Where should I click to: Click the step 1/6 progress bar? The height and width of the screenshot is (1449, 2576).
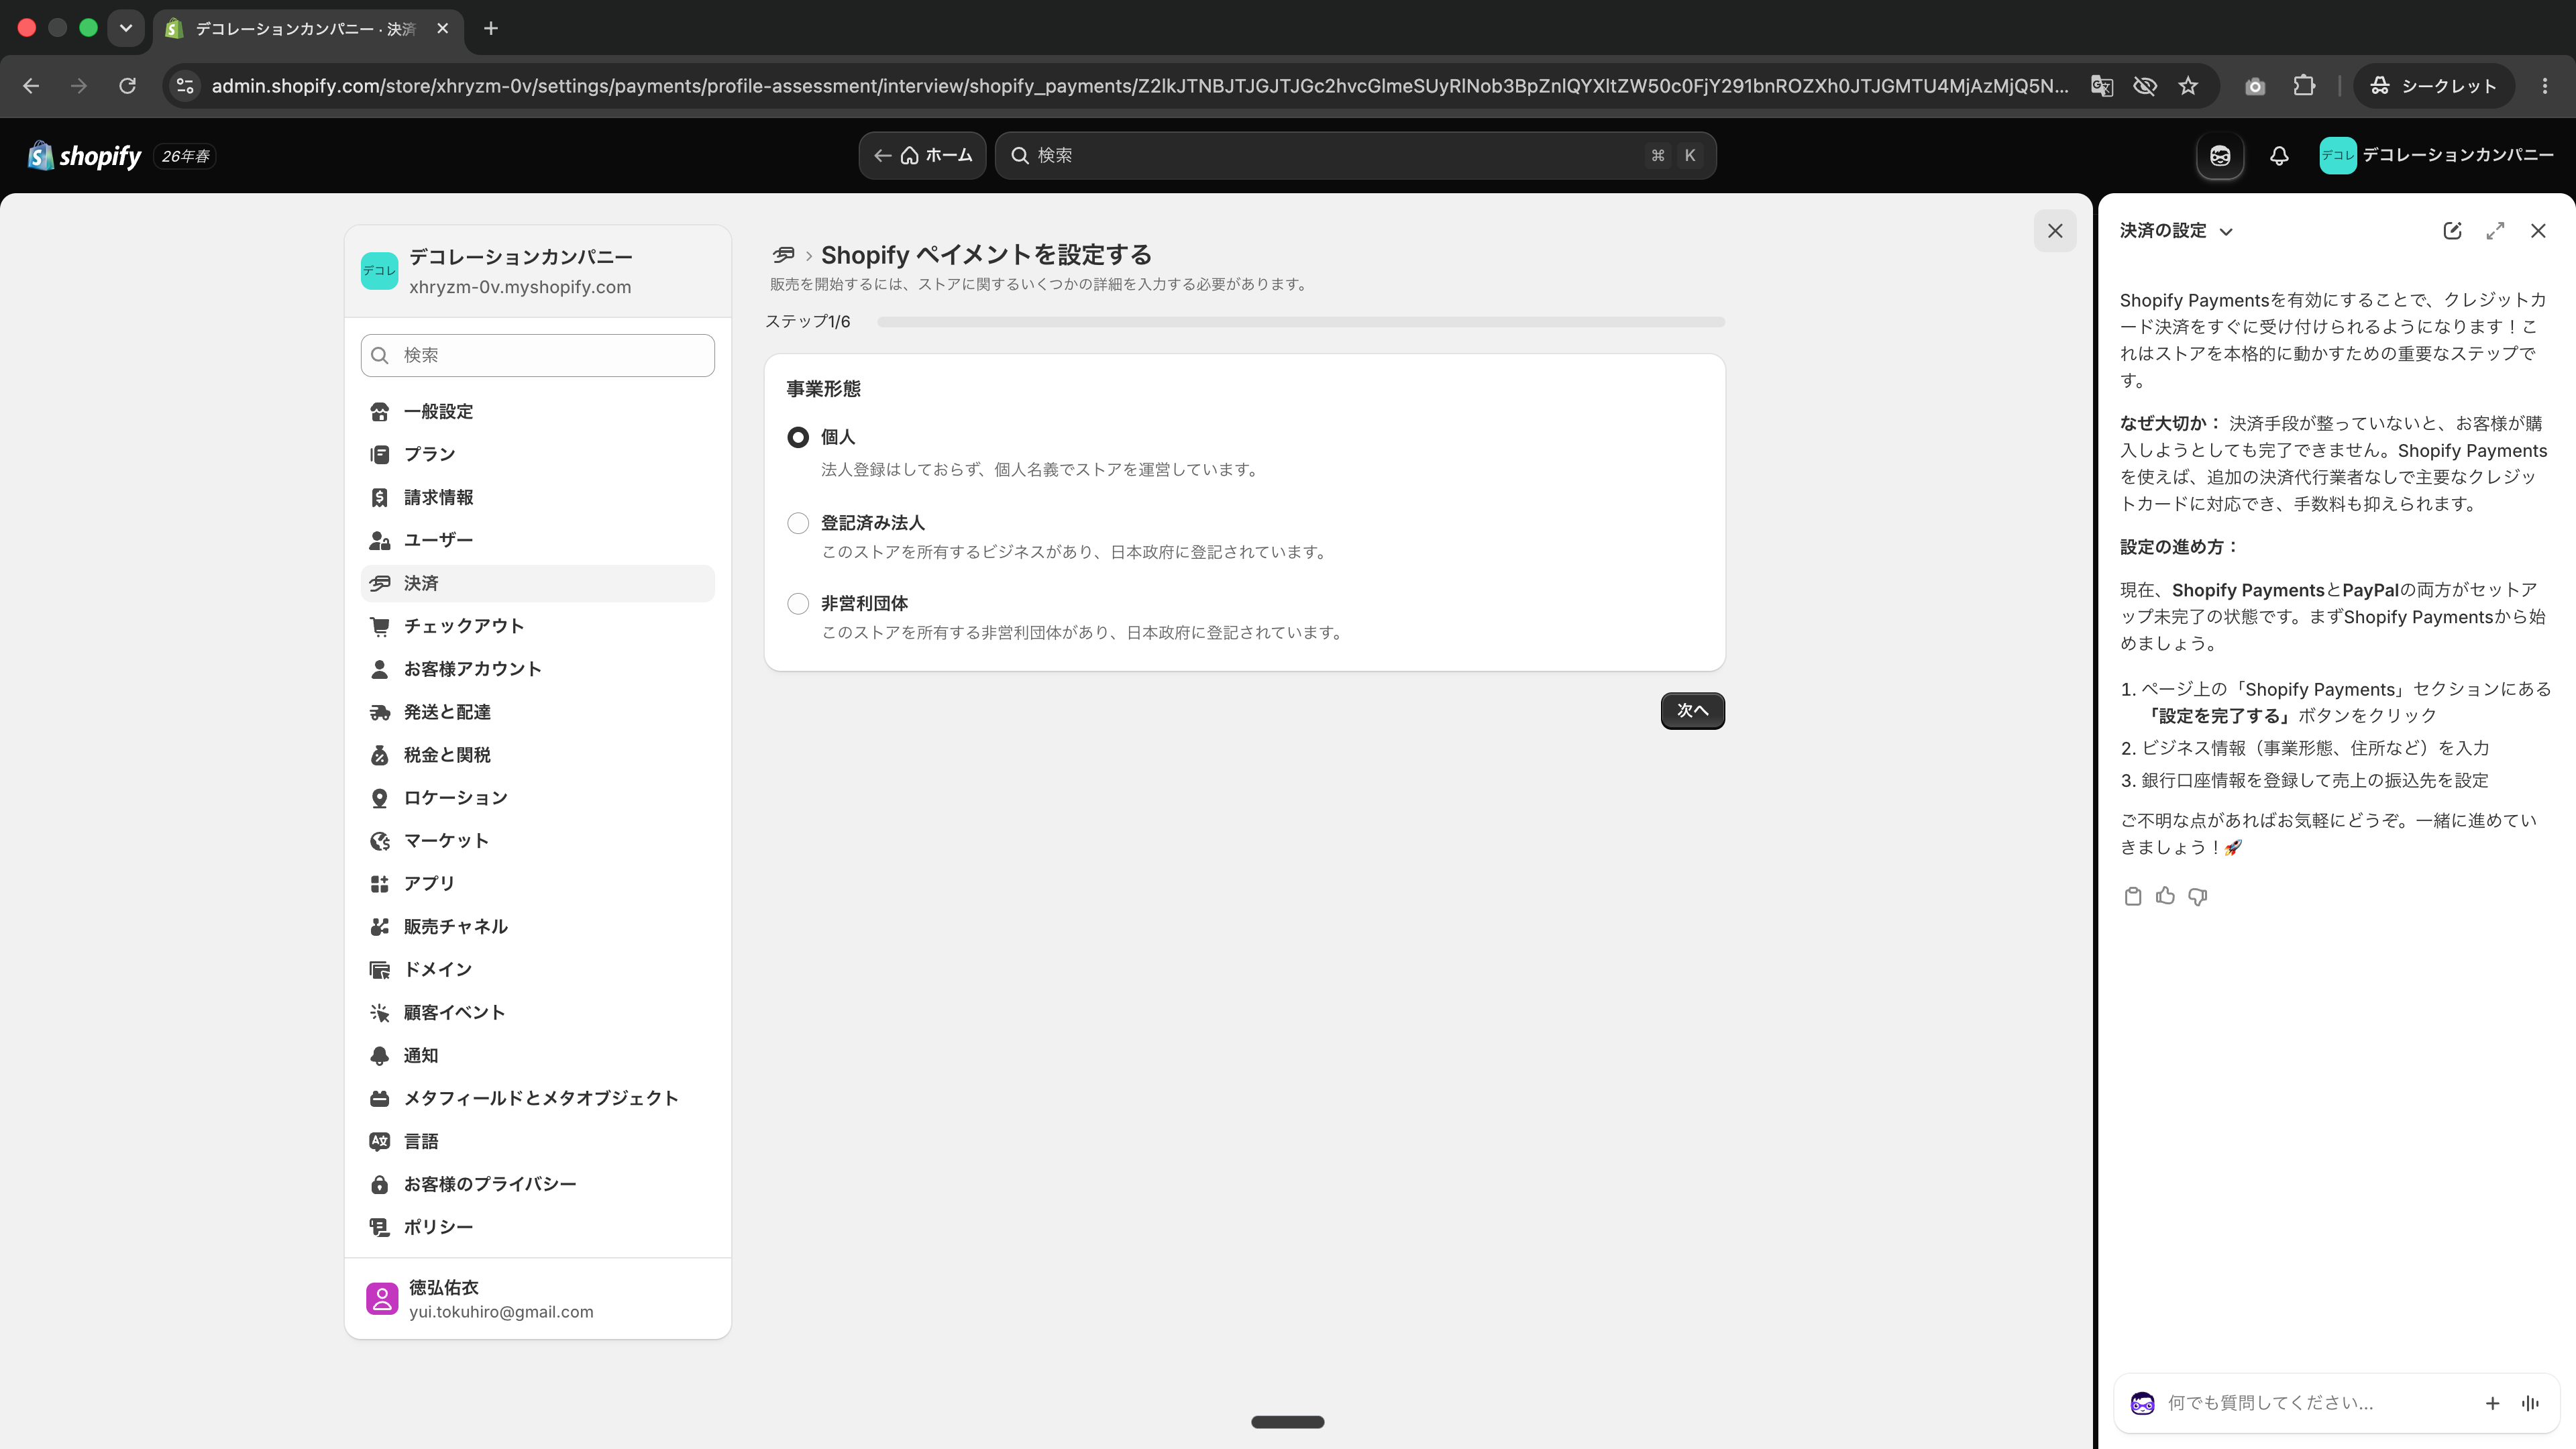tap(1301, 322)
